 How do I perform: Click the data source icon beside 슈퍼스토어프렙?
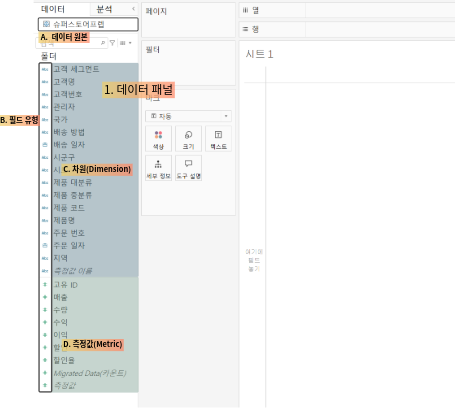point(47,24)
